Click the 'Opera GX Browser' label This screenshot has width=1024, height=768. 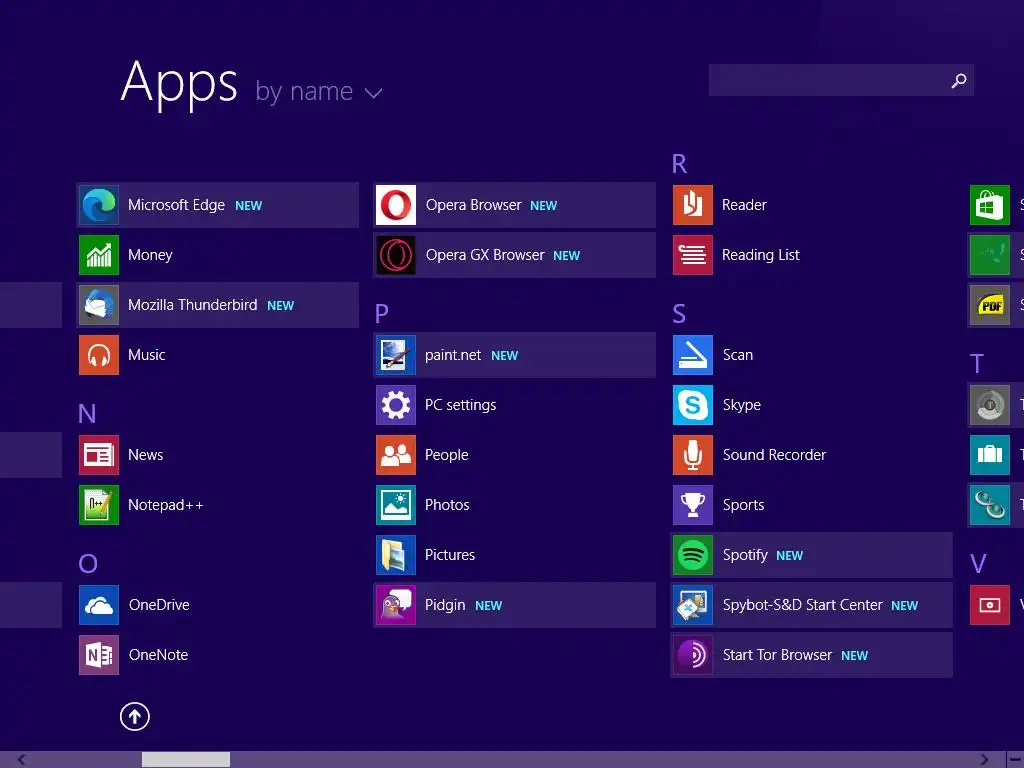[x=485, y=255]
